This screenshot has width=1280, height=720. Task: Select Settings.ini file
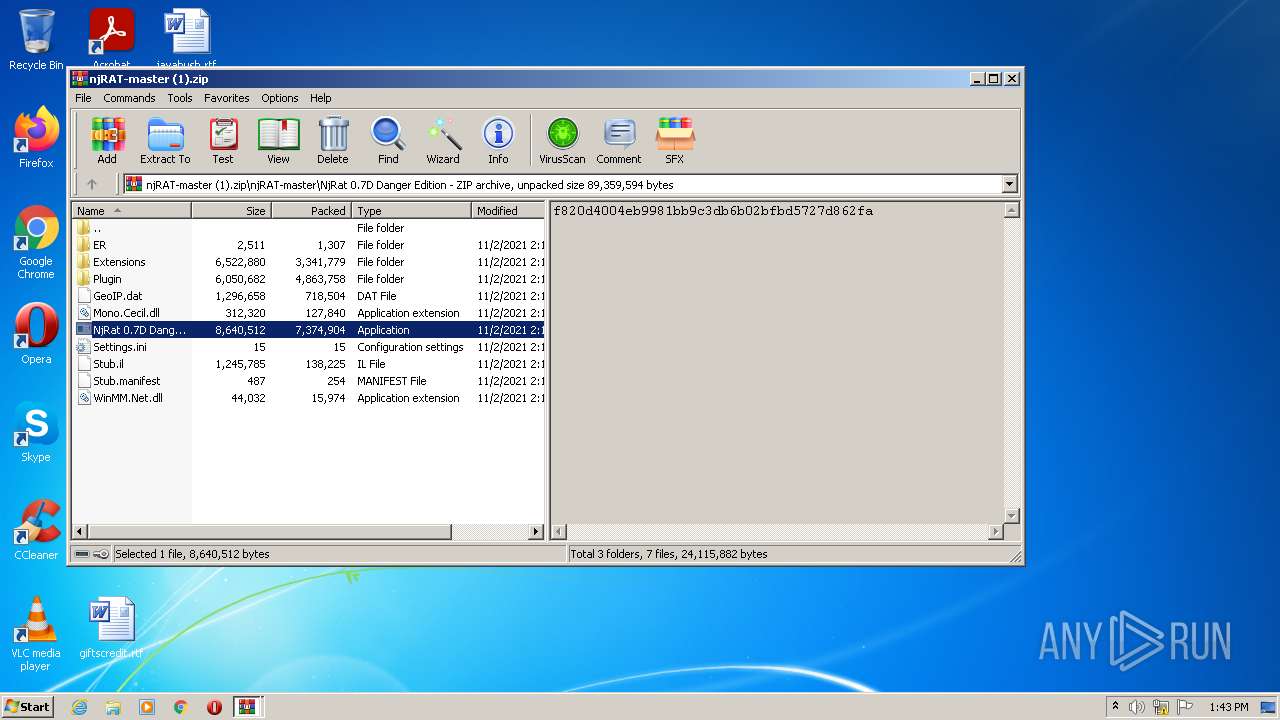click(310, 347)
